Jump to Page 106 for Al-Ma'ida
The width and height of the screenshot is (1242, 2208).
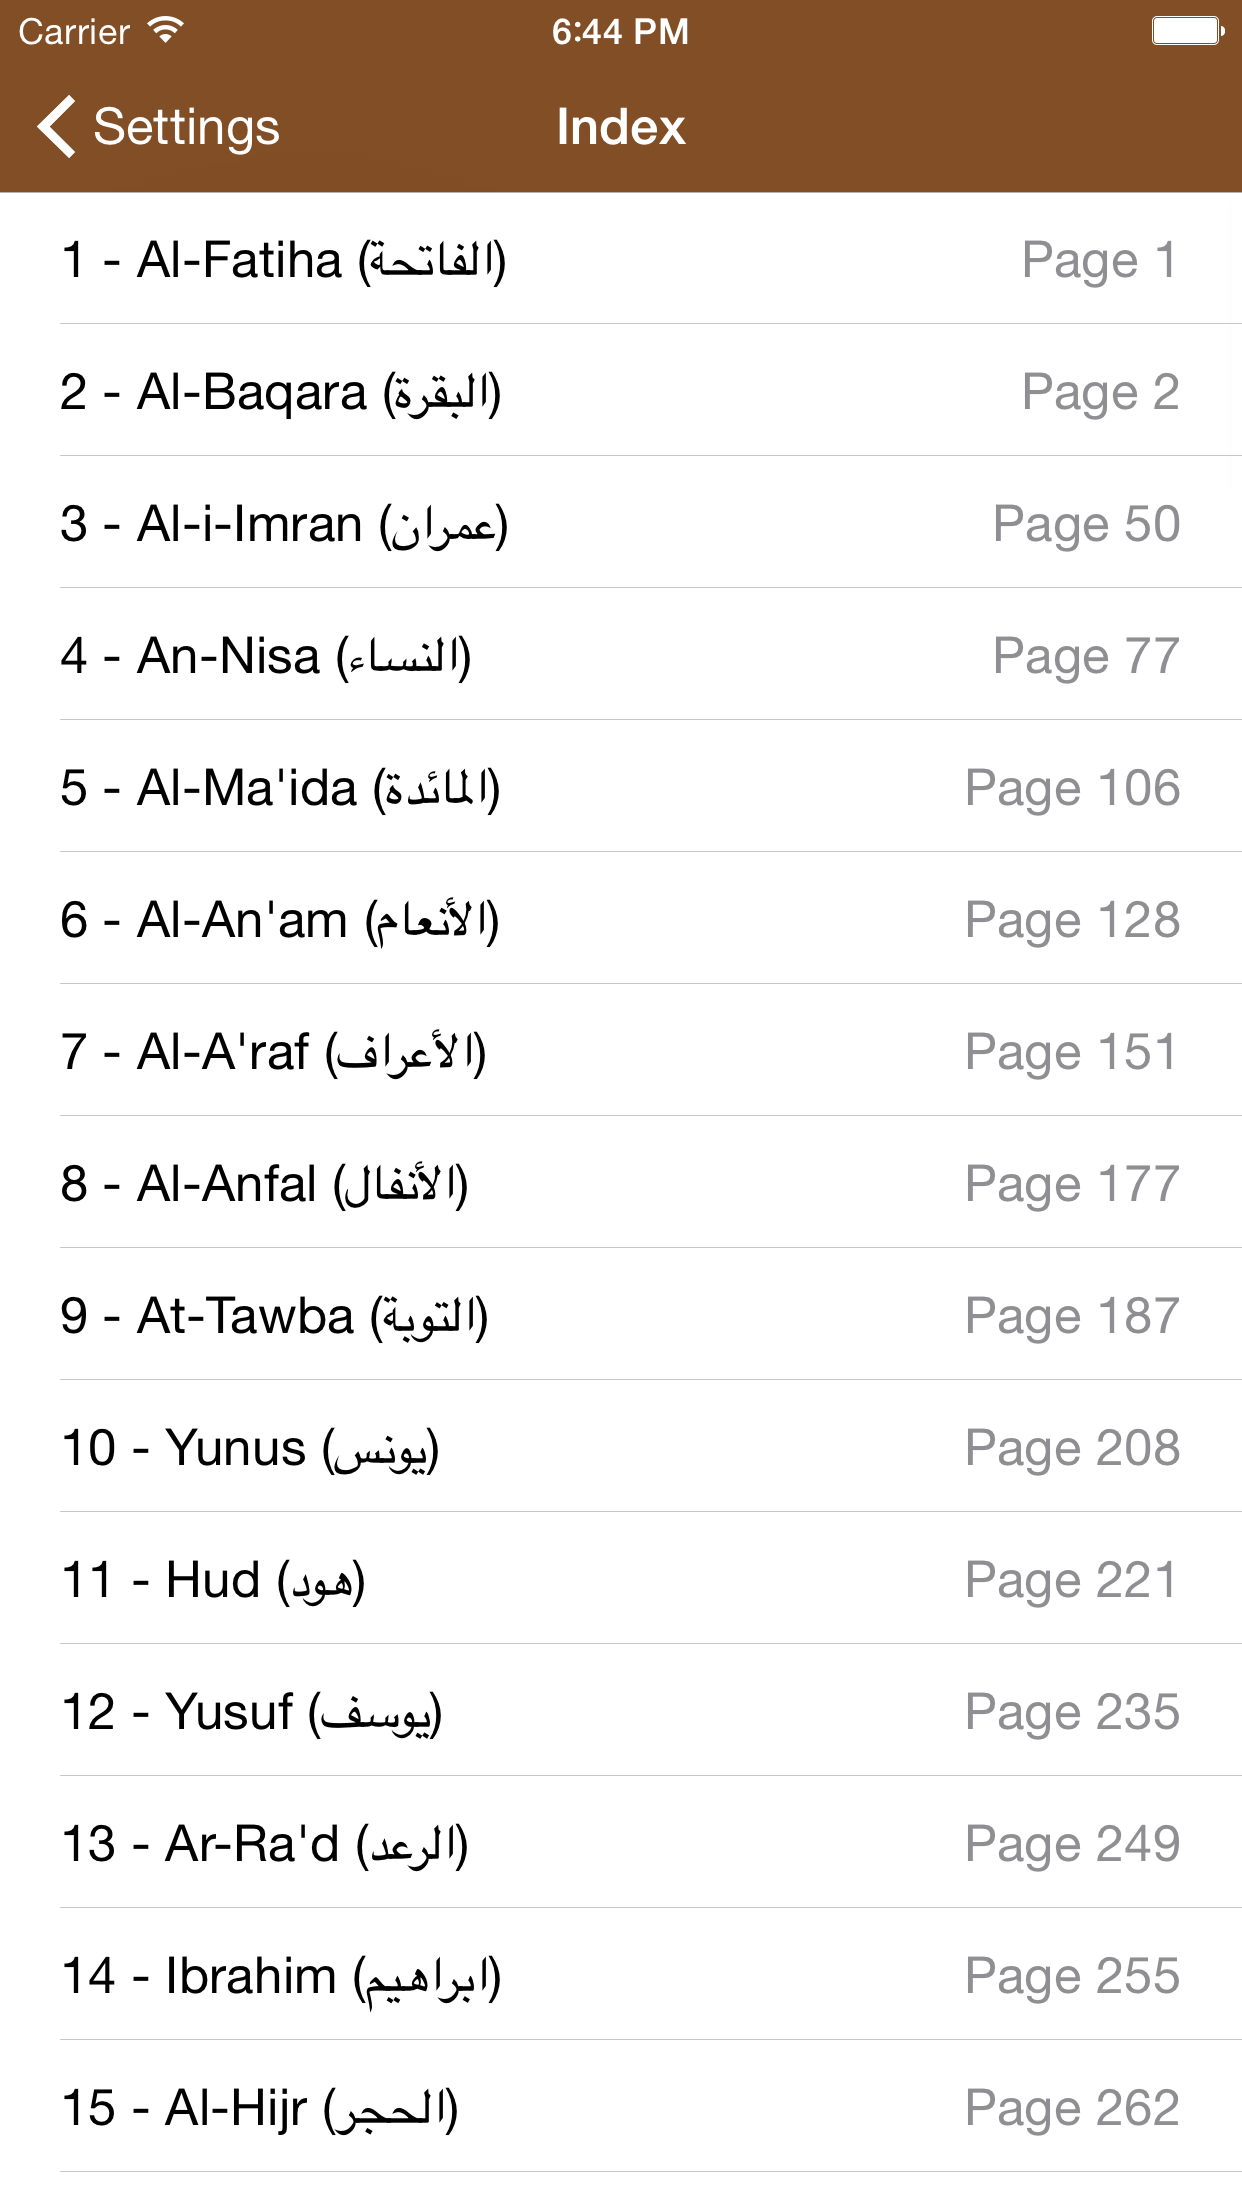click(1071, 788)
